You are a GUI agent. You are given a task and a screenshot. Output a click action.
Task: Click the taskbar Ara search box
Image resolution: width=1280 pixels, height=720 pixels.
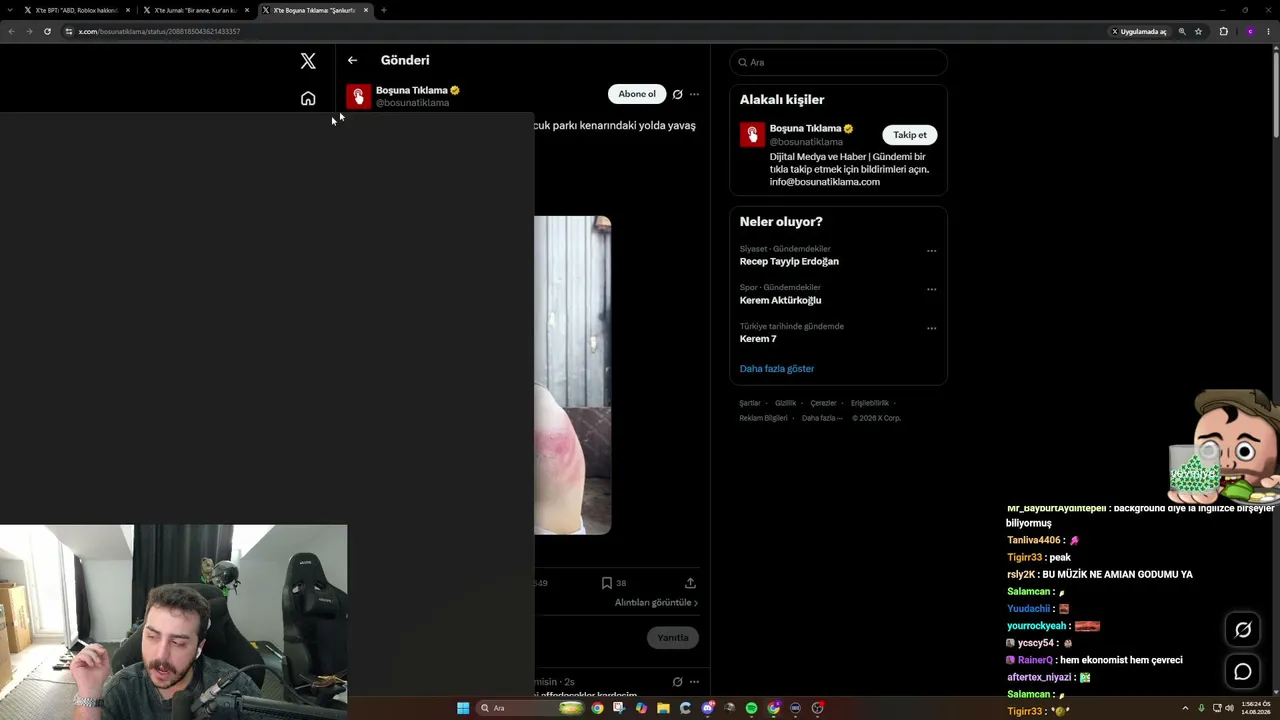[x=530, y=708]
